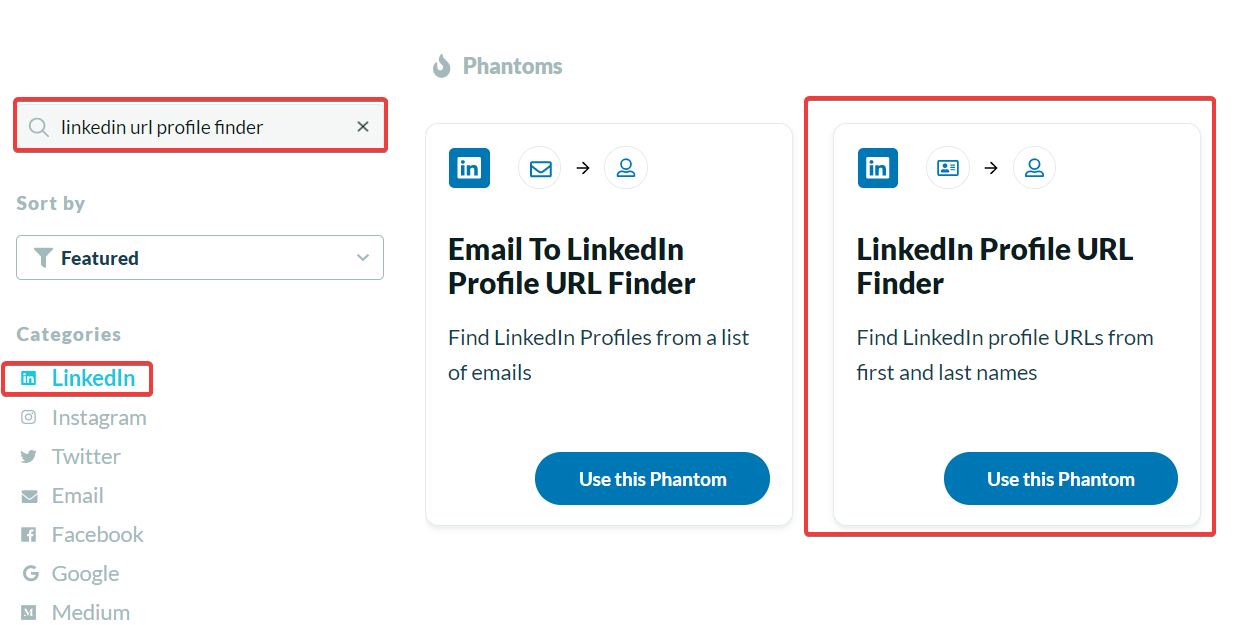Click envelope icon on Email To LinkedIn card
The image size is (1237, 625).
coord(540,168)
